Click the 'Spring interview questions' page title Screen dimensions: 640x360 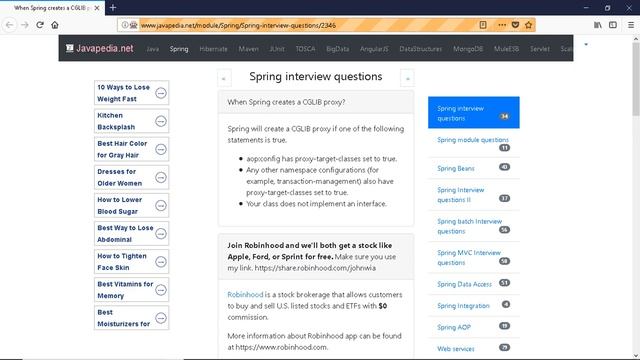(316, 77)
